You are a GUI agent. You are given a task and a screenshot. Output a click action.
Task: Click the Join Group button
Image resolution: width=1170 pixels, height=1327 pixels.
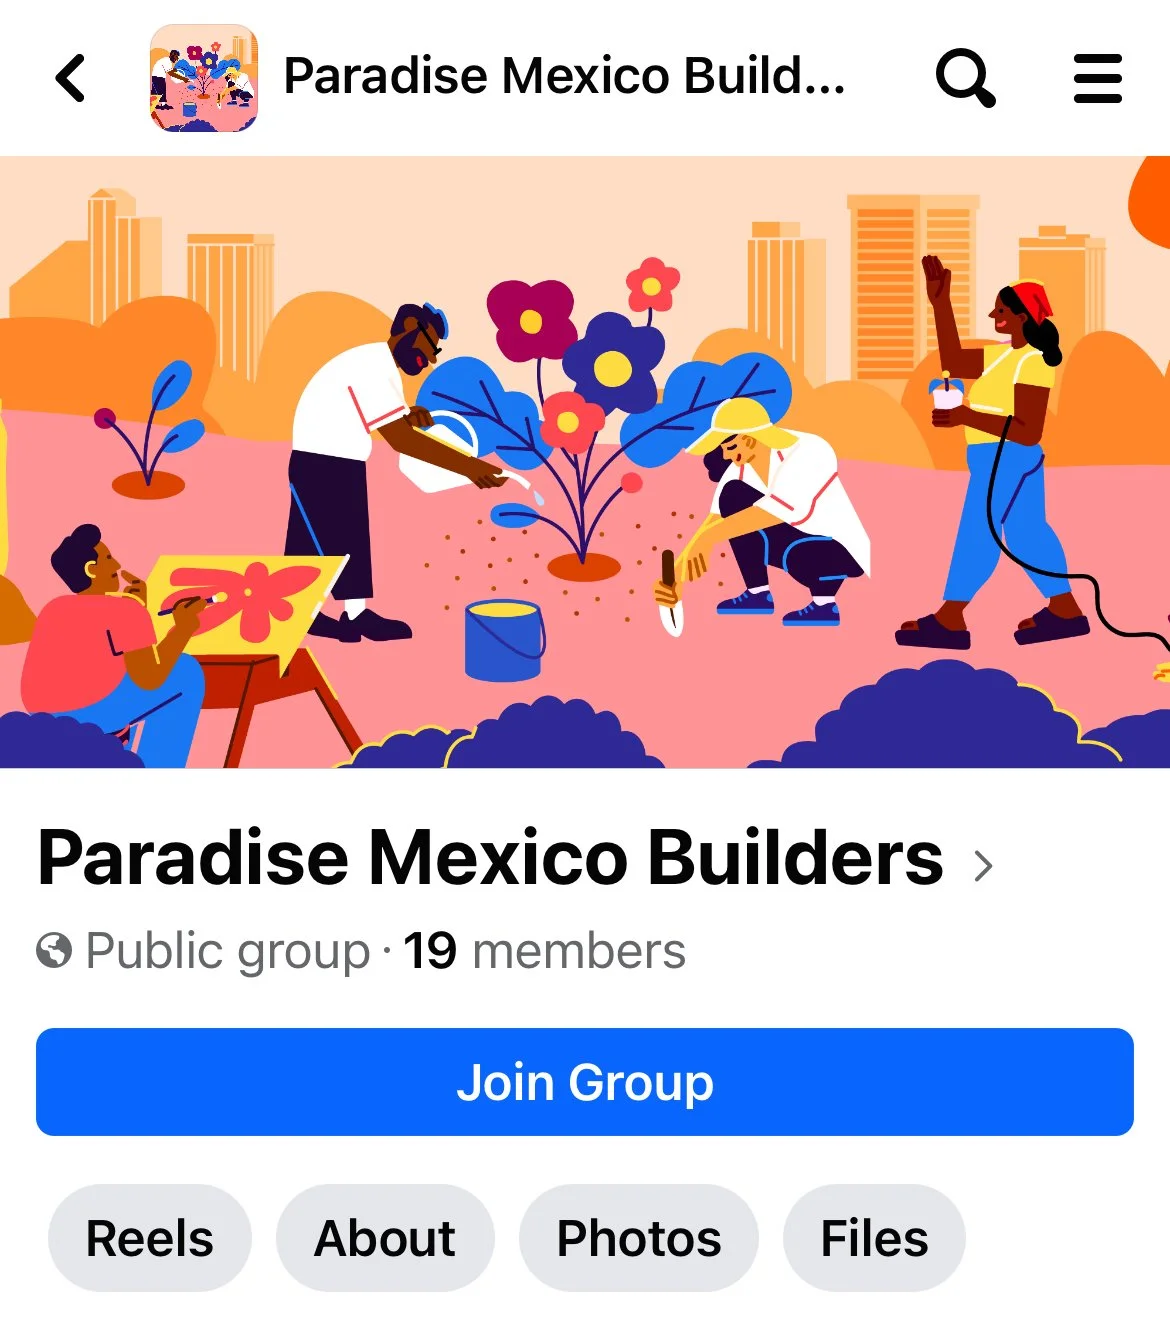coord(585,1082)
